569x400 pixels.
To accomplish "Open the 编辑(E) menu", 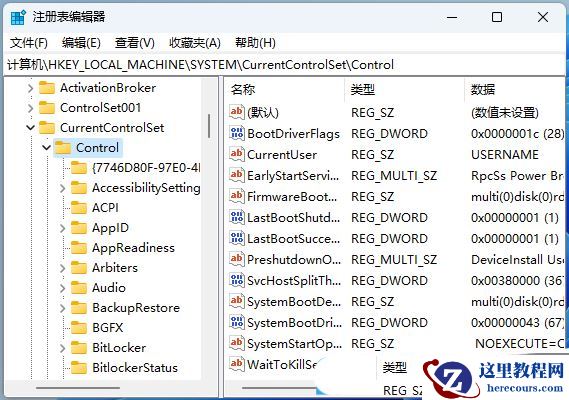I will pos(81,43).
